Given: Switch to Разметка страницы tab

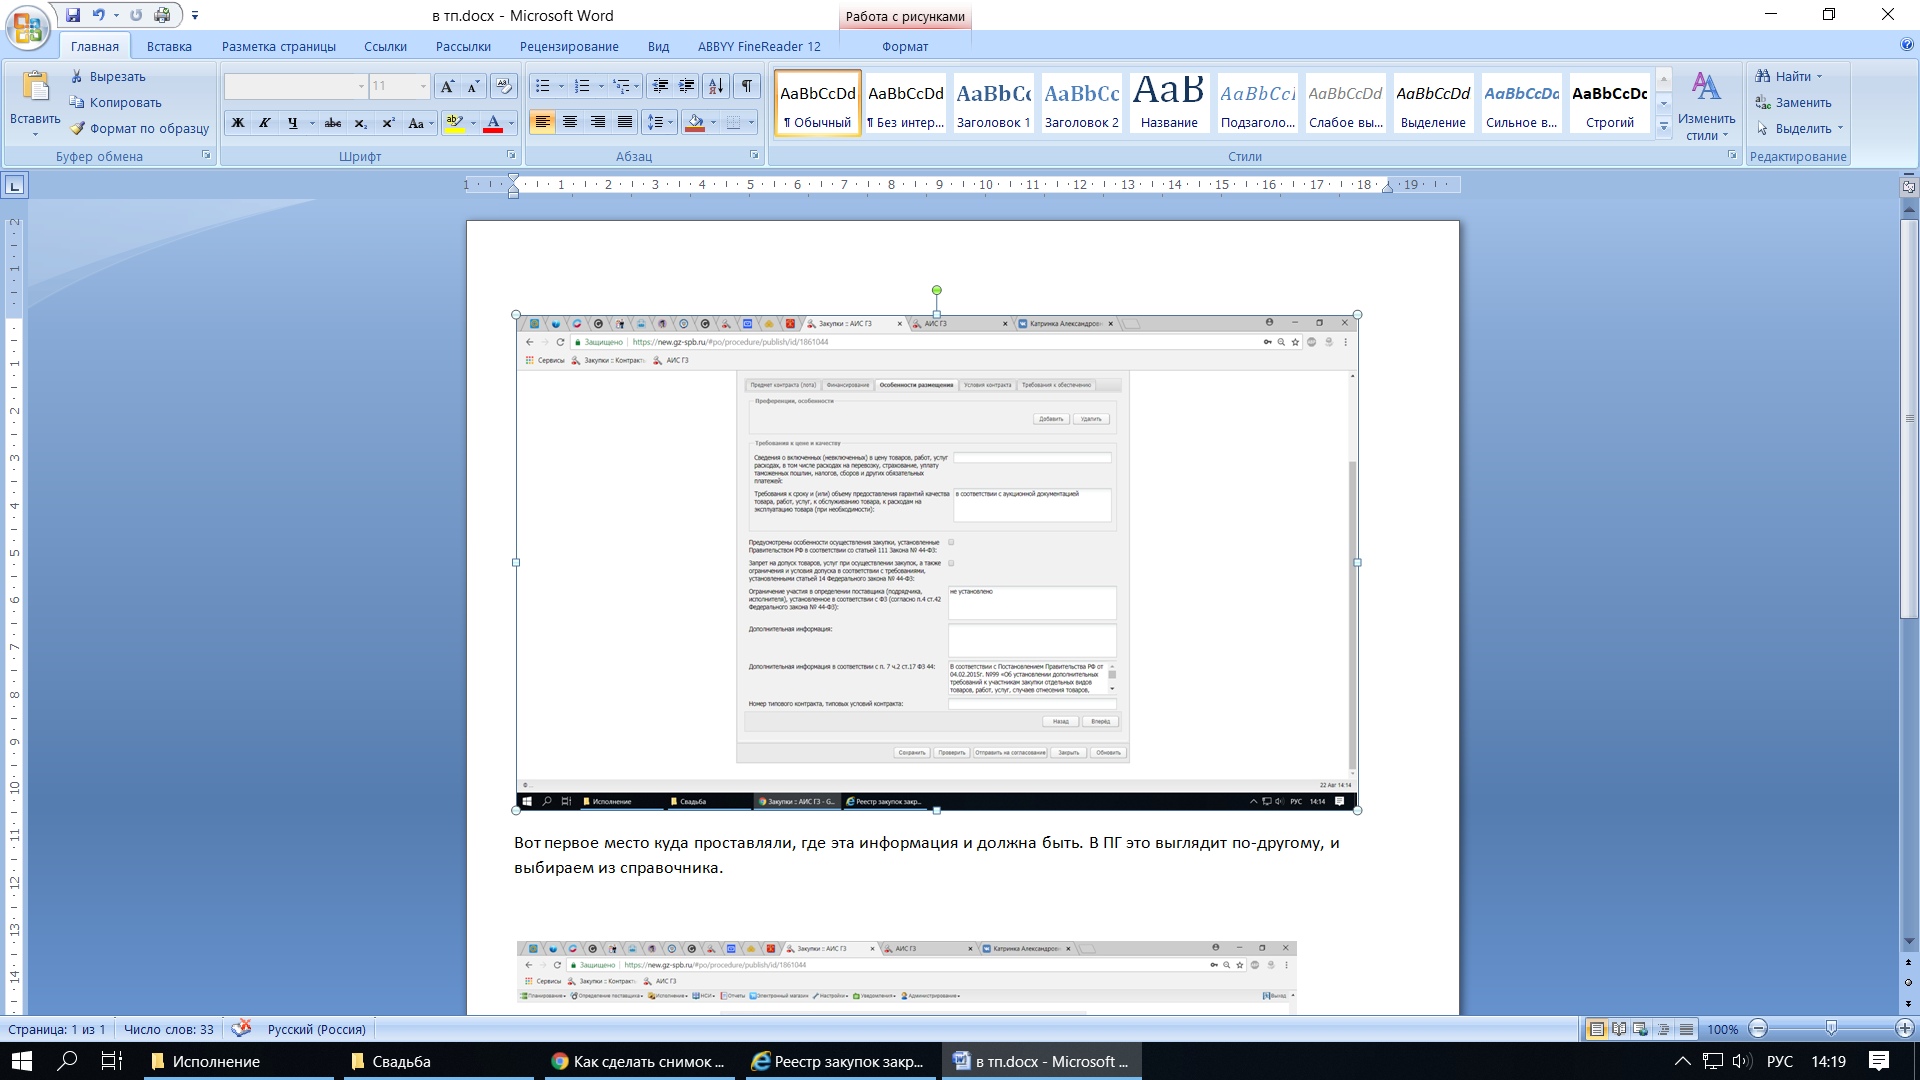Looking at the screenshot, I should point(279,46).
